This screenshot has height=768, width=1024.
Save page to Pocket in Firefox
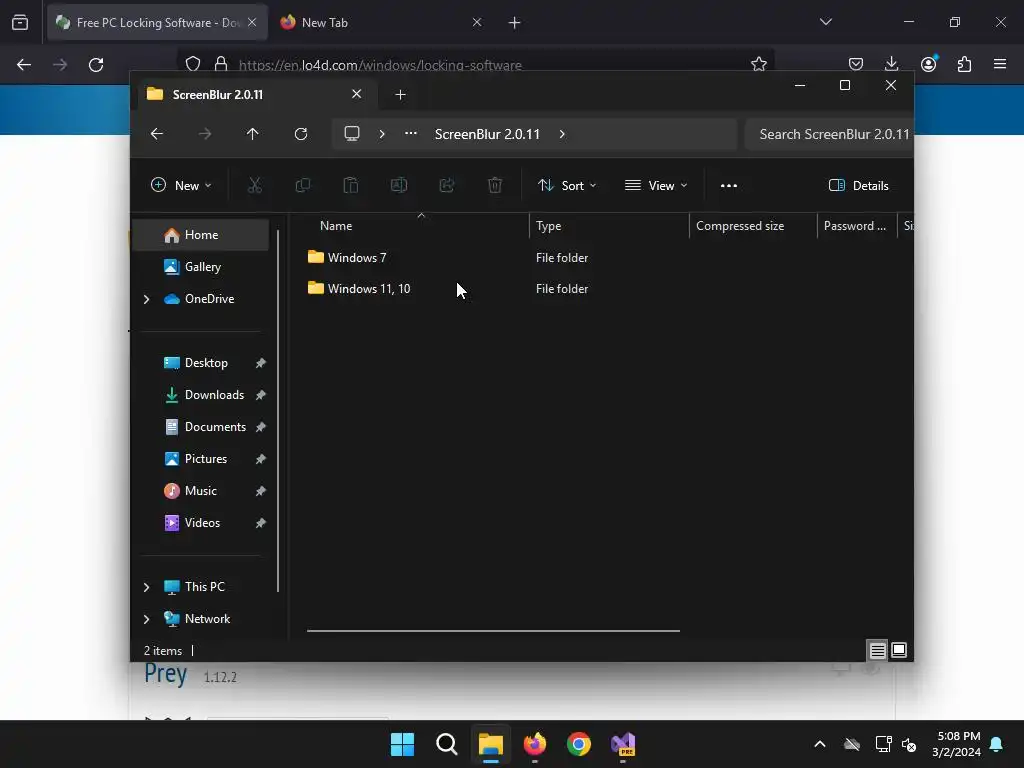click(856, 64)
